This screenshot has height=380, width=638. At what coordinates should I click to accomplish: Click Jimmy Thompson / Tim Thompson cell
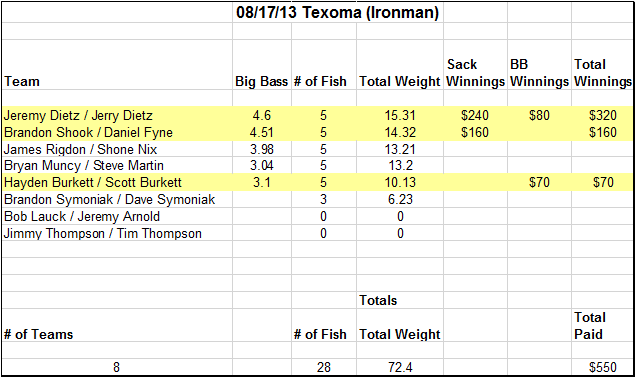coord(117,234)
